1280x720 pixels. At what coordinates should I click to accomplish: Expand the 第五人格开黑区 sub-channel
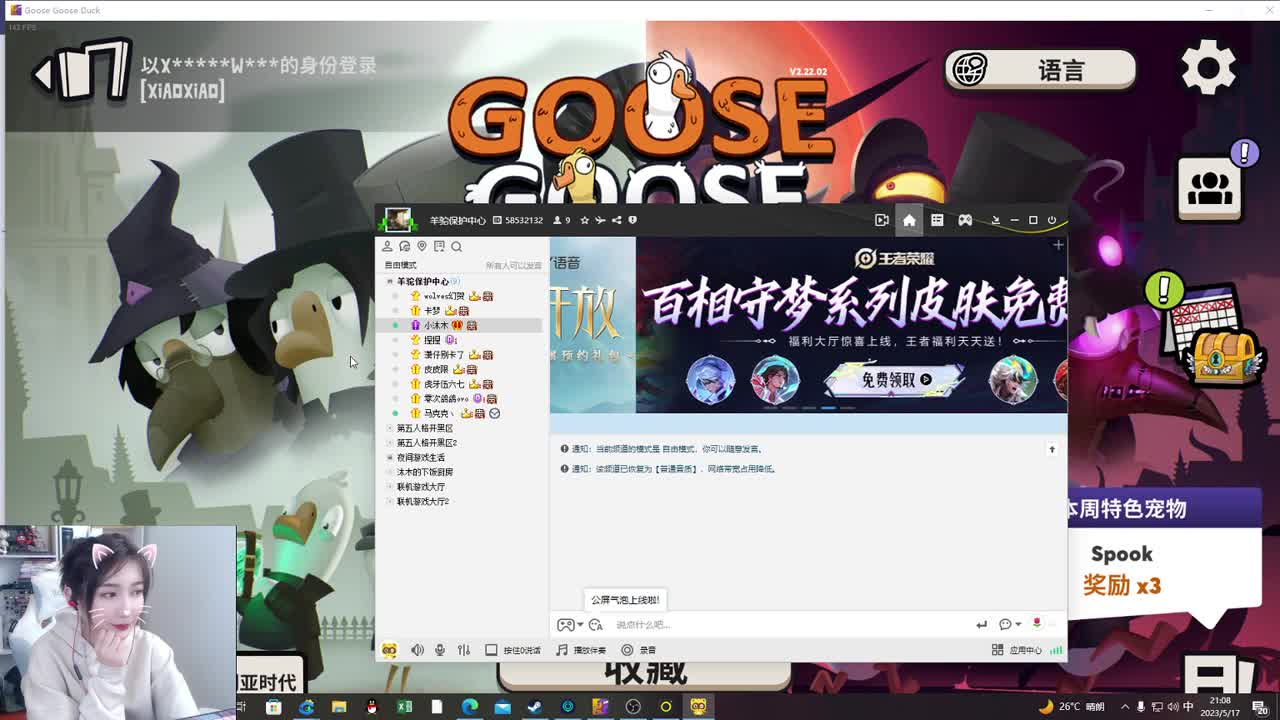[390, 428]
